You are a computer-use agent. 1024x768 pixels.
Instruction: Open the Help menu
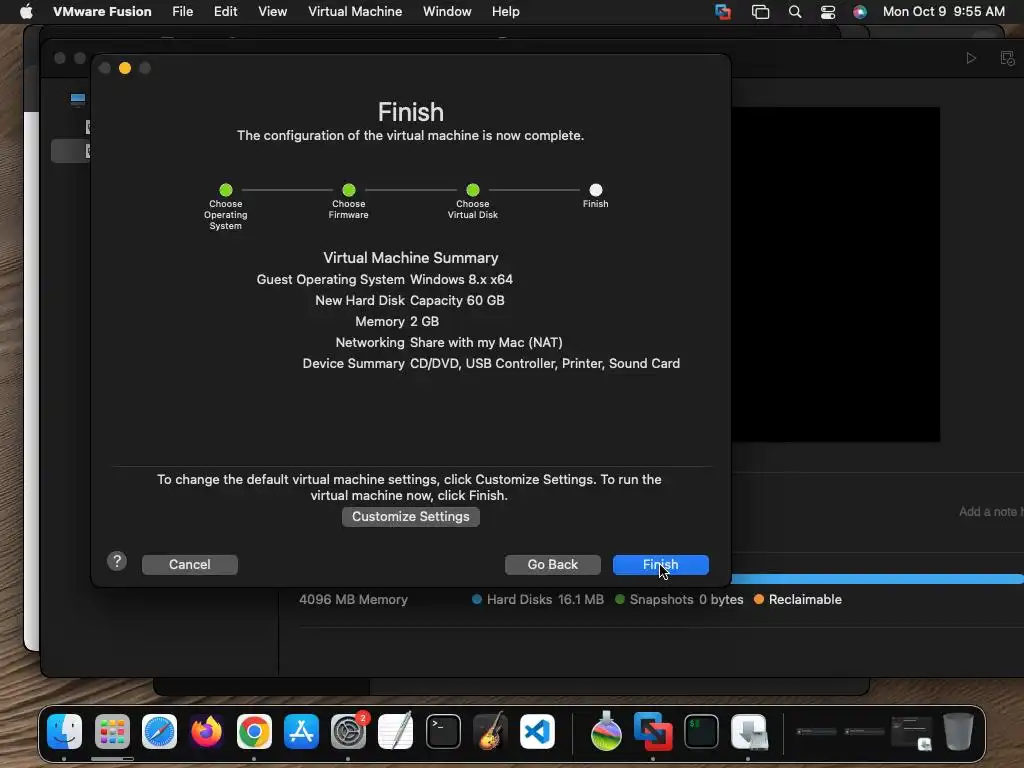coord(505,11)
